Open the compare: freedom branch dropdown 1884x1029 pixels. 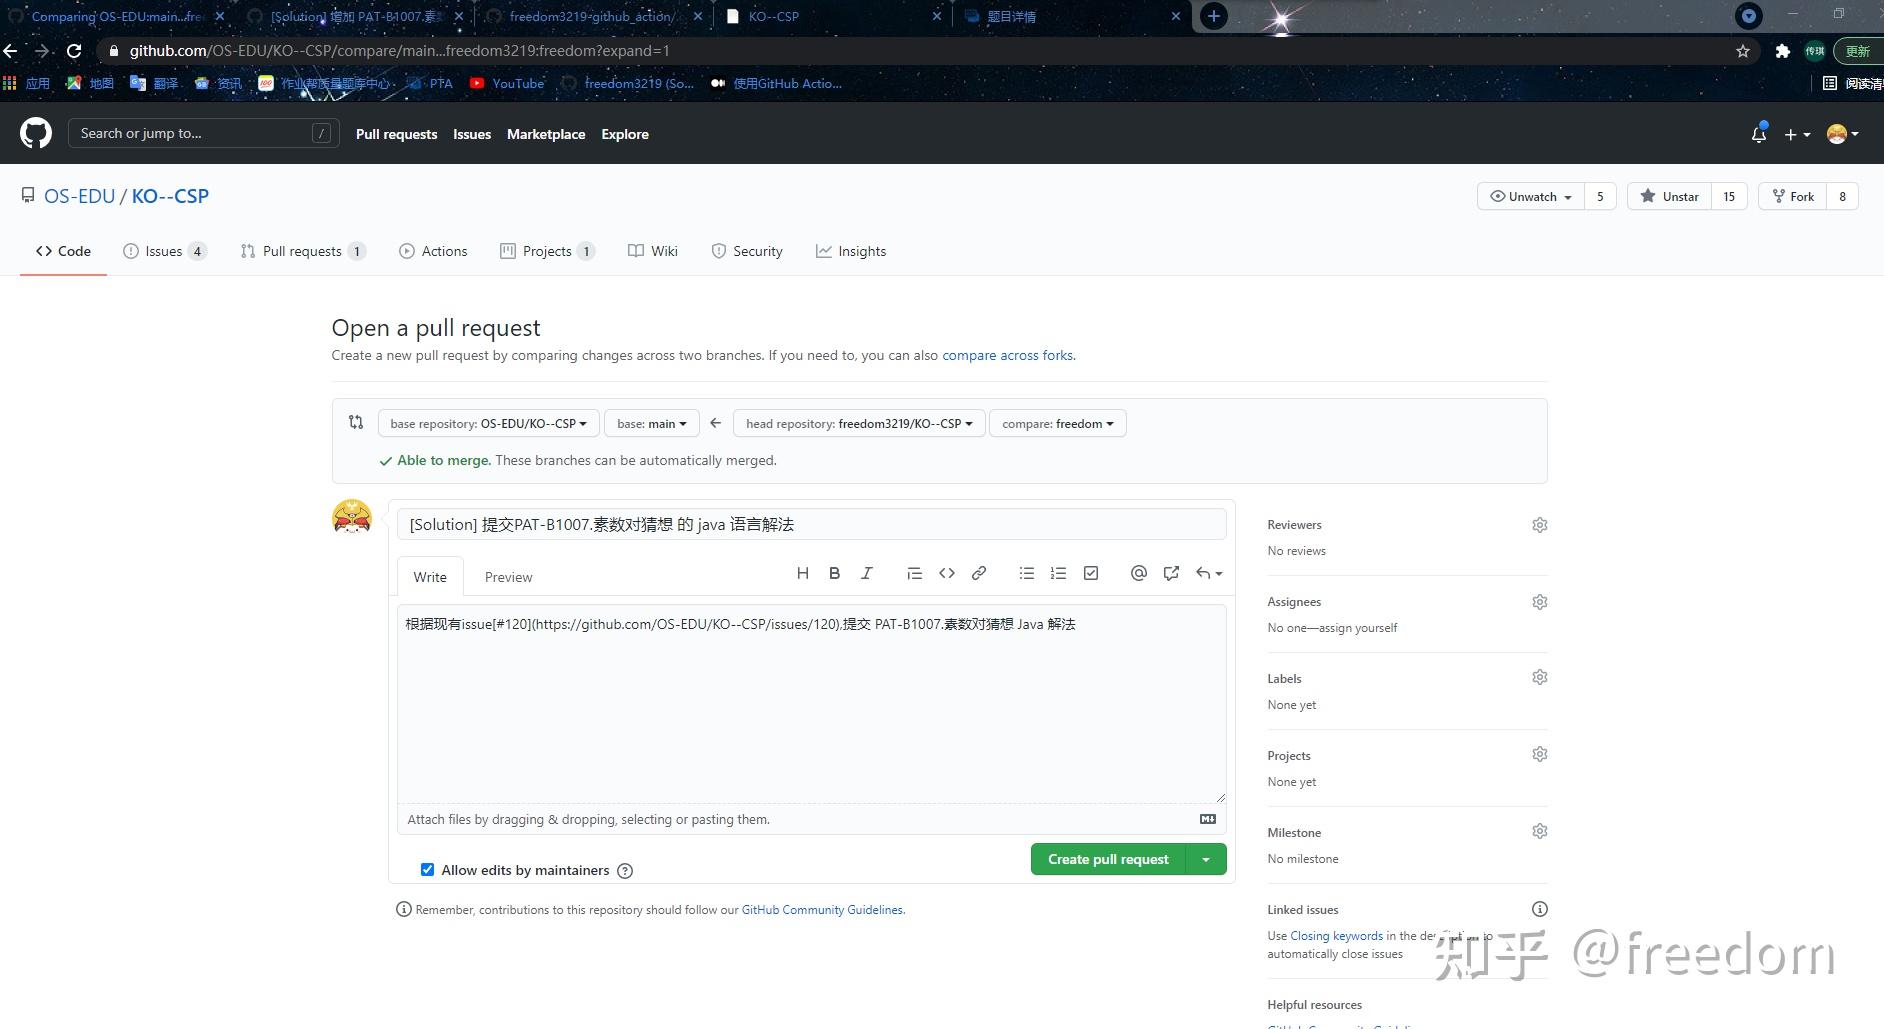click(1056, 423)
